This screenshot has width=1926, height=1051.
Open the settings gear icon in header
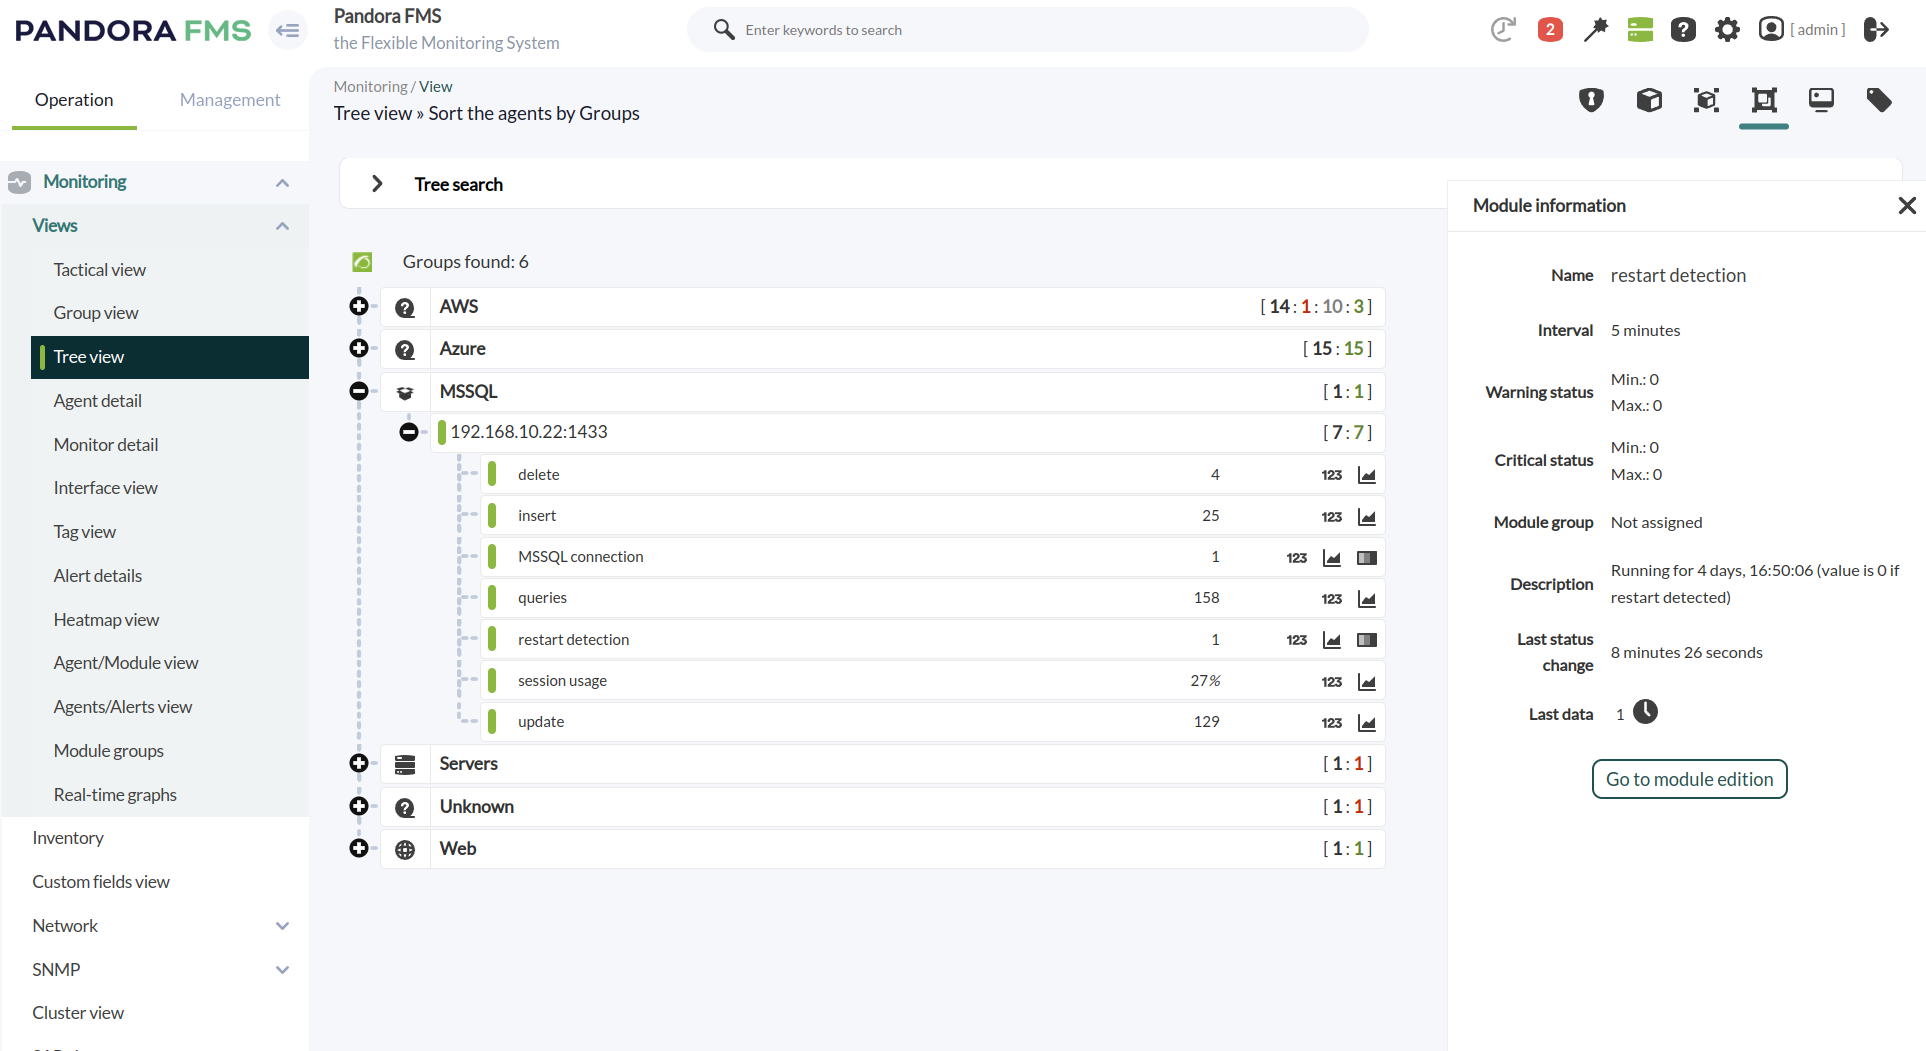tap(1727, 30)
